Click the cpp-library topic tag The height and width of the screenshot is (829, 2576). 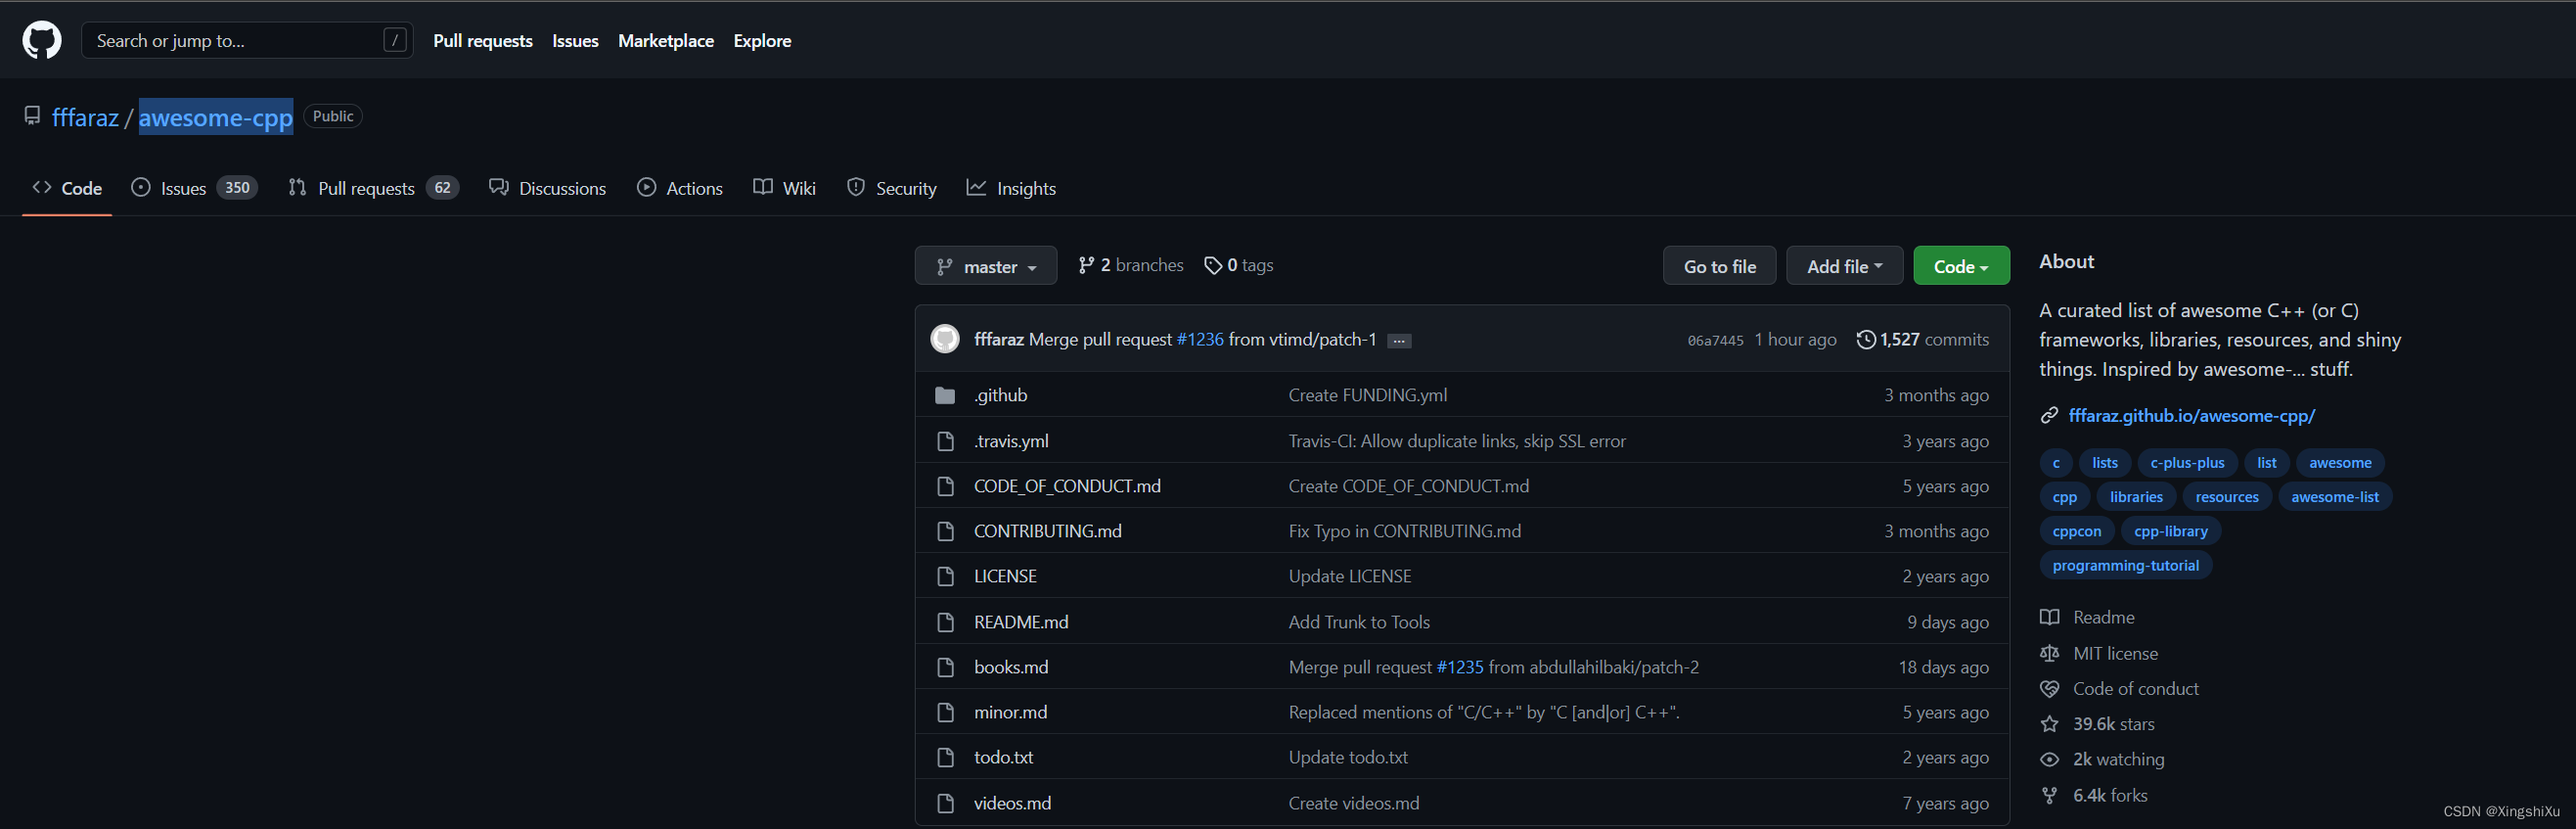[x=2170, y=531]
